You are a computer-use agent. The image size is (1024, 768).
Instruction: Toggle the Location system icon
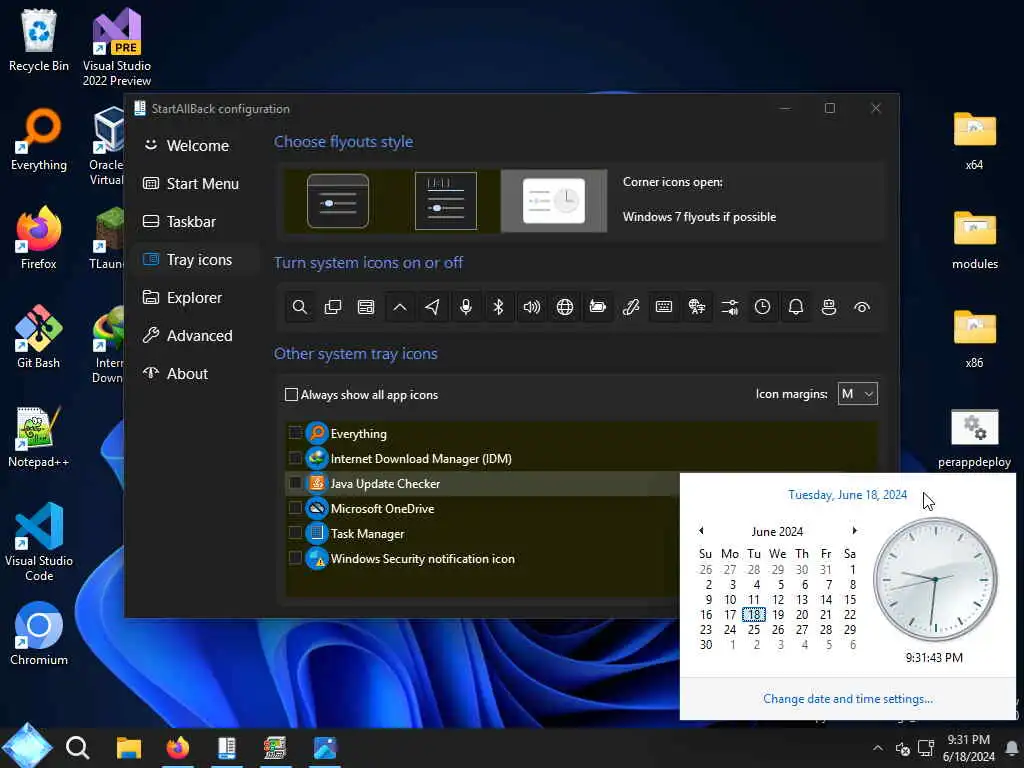(x=432, y=307)
